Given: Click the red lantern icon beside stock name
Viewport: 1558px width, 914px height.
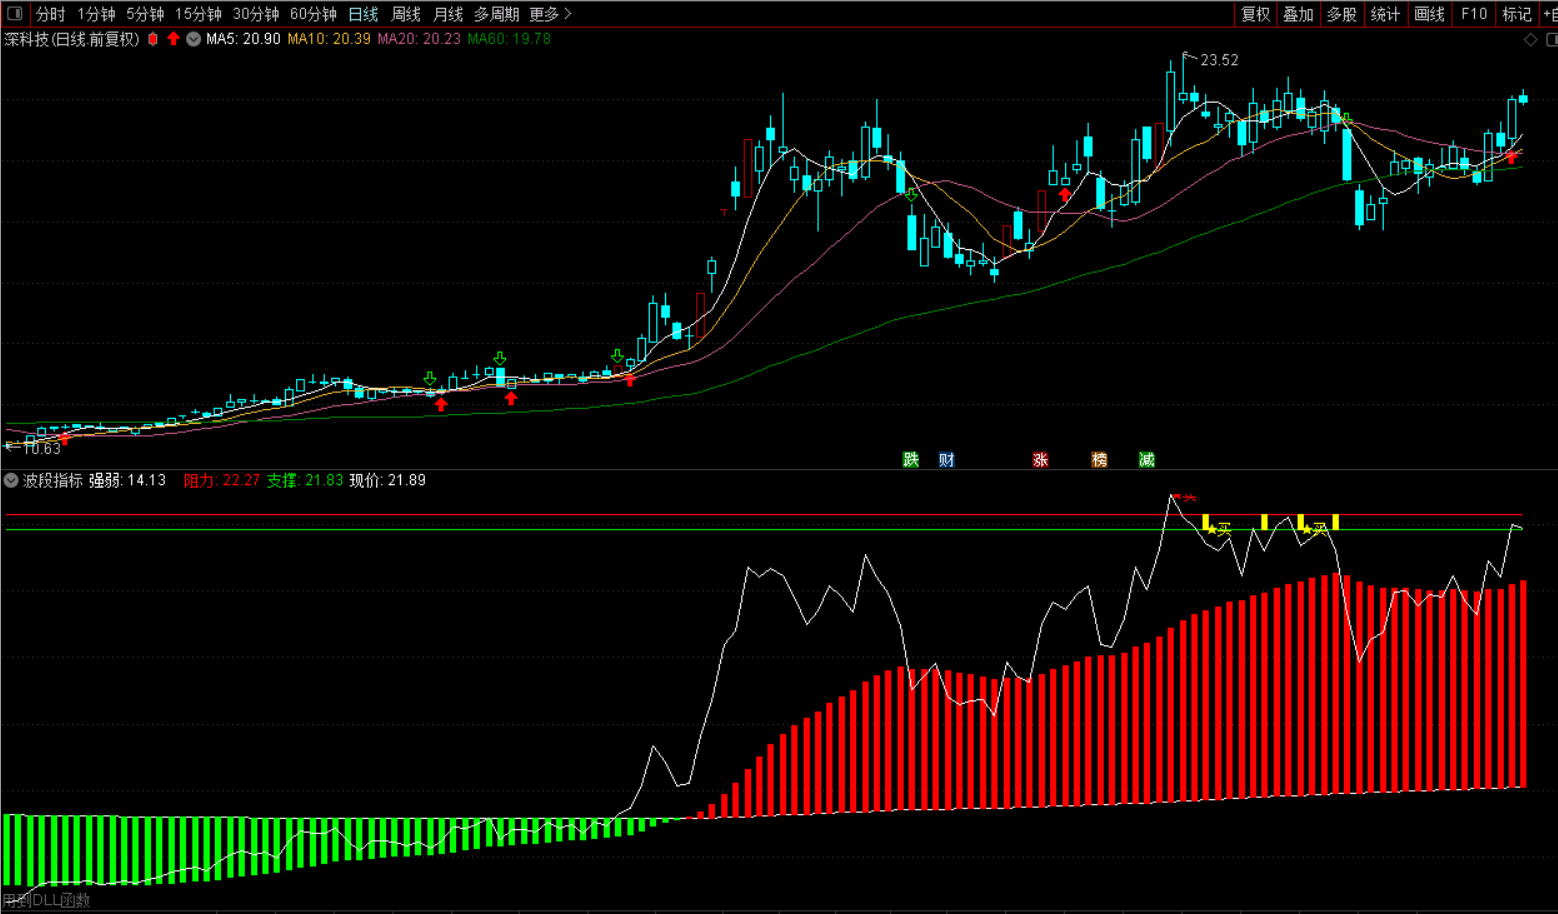Looking at the screenshot, I should [x=153, y=39].
